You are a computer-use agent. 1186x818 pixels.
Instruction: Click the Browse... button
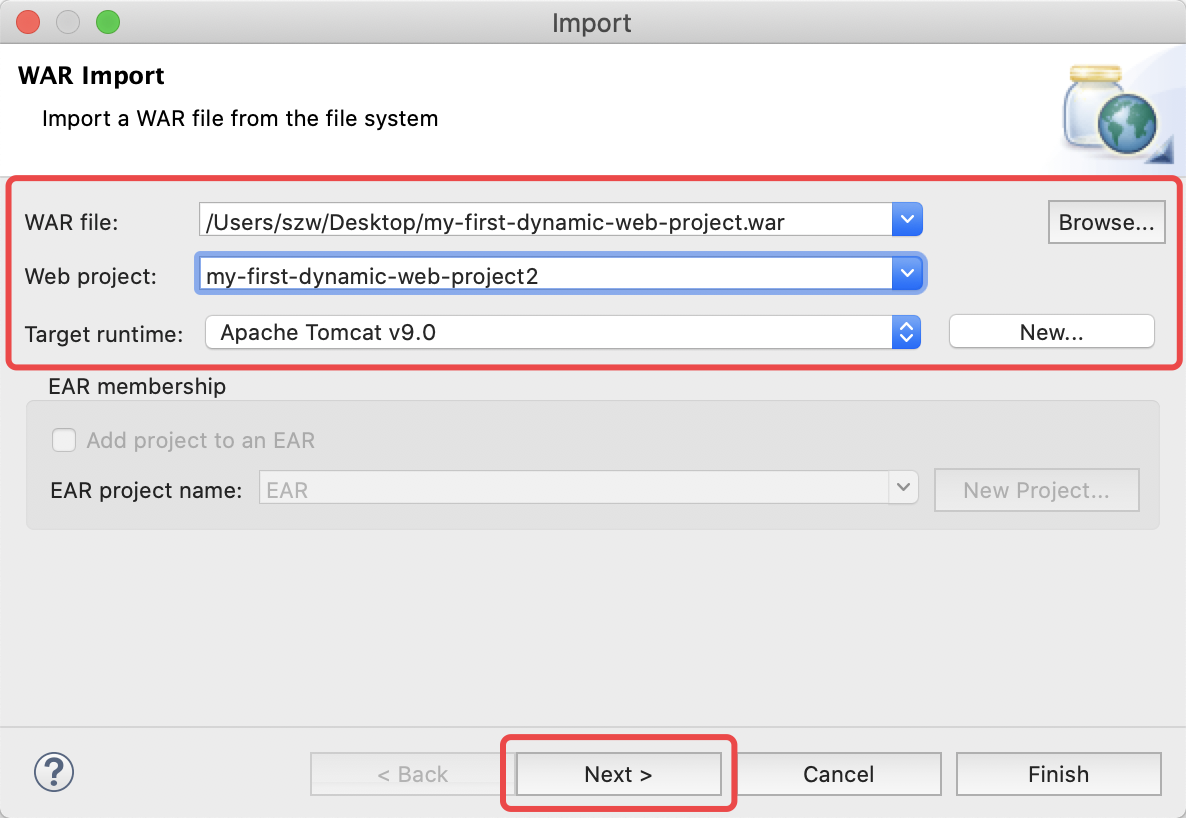pyautogui.click(x=1106, y=222)
